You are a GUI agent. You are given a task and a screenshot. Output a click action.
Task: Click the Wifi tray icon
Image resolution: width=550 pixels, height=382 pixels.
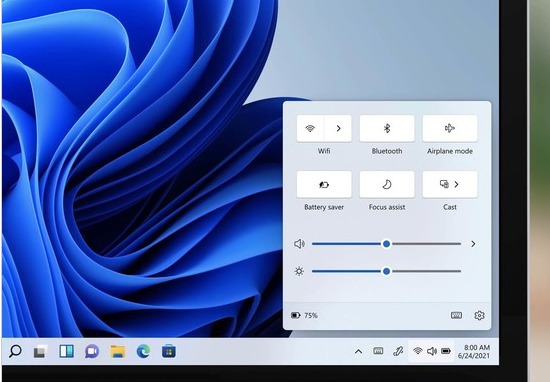[x=417, y=350]
